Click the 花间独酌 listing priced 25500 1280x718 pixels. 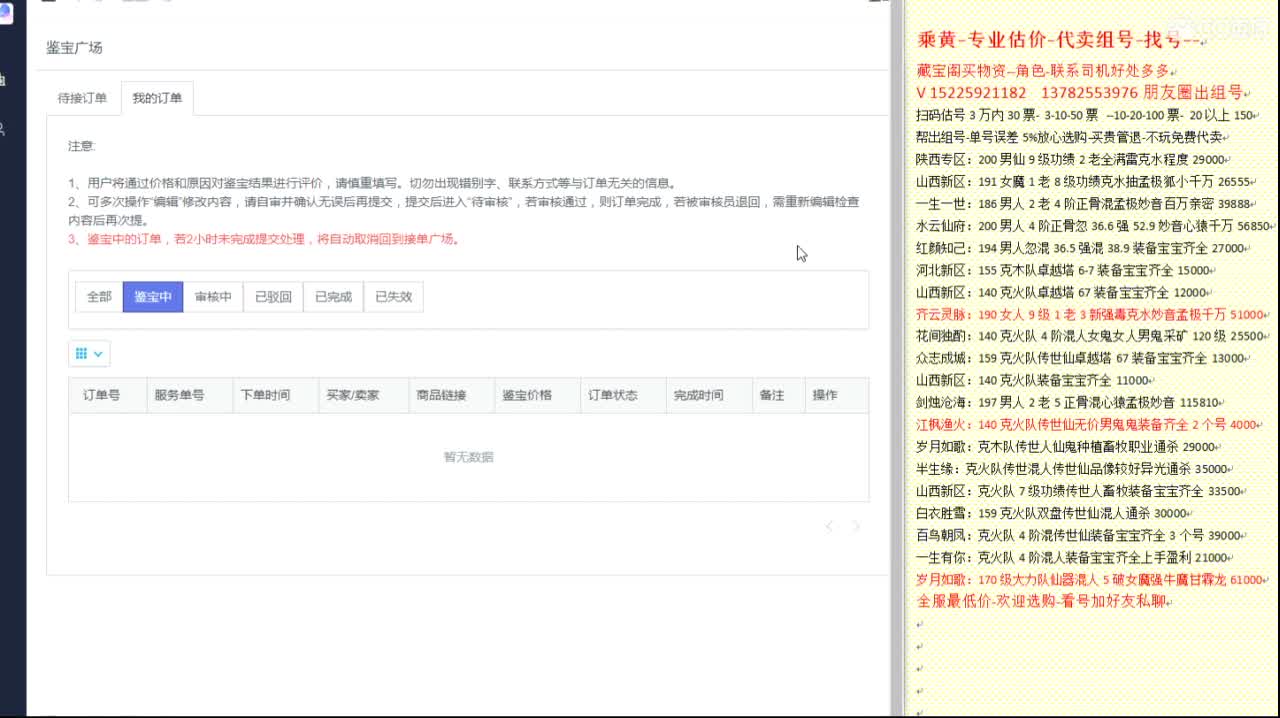coord(1095,336)
